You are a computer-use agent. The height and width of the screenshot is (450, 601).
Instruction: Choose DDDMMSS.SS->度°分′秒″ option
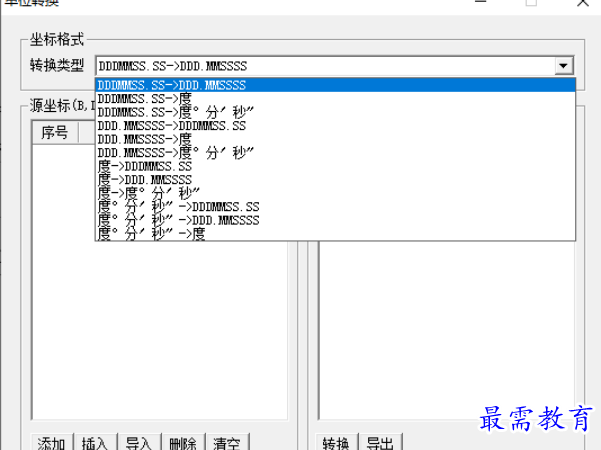[x=335, y=112]
